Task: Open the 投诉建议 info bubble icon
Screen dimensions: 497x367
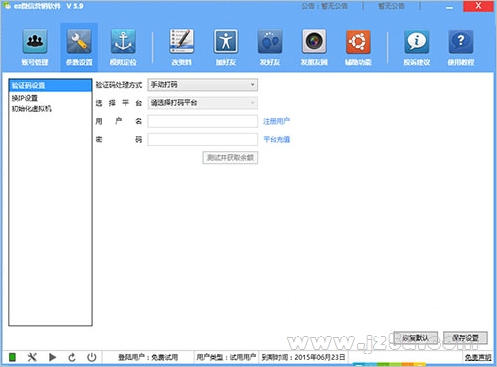Action: (417, 42)
